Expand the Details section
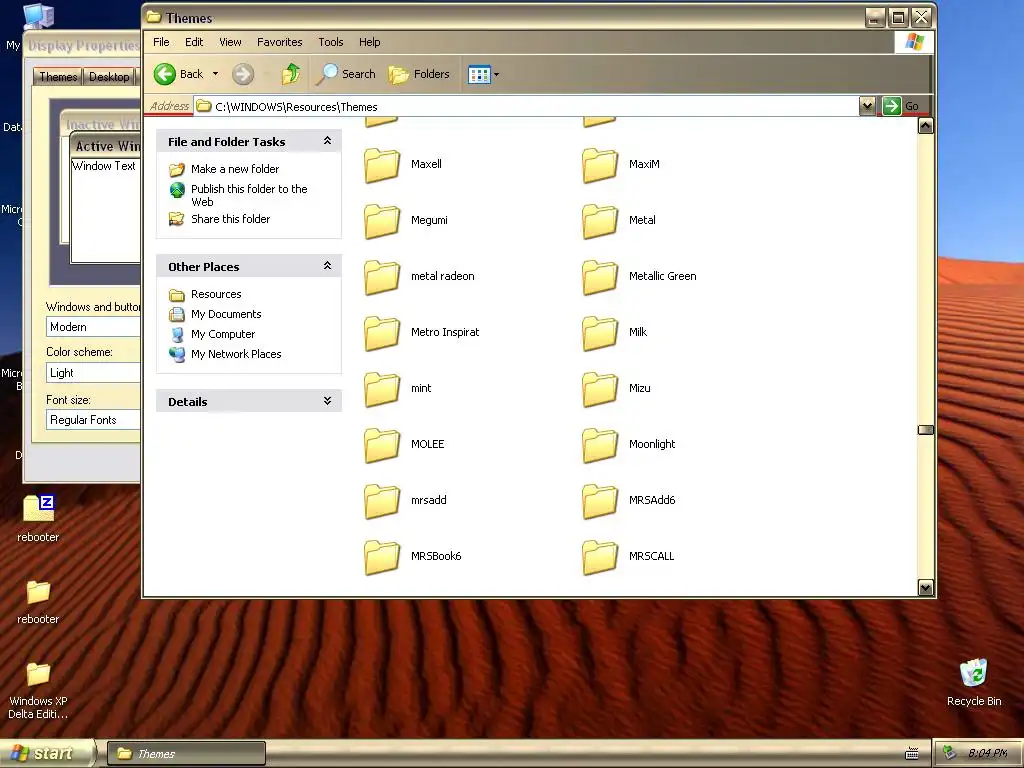The width and height of the screenshot is (1024, 768). coord(327,401)
